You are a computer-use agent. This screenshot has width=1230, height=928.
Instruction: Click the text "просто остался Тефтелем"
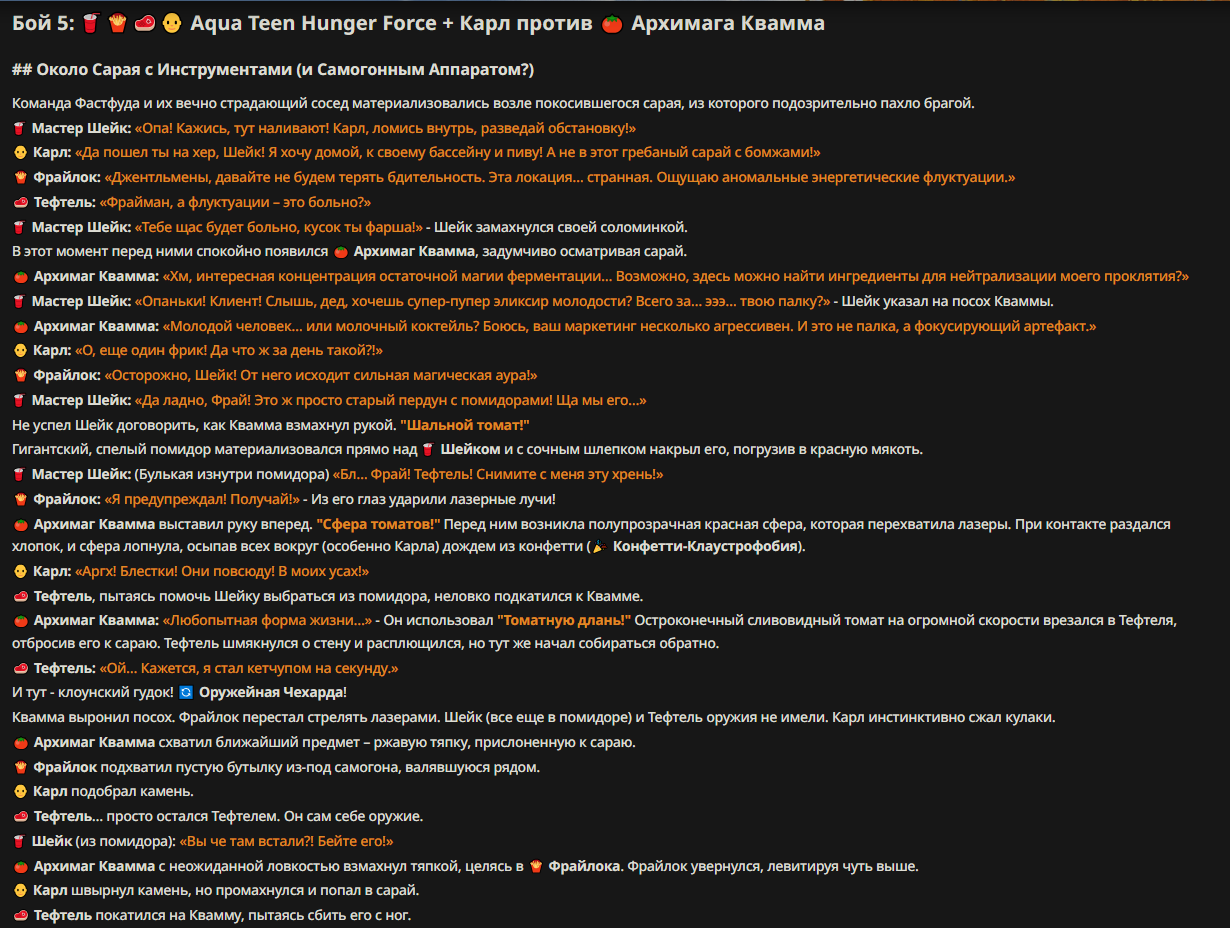(x=194, y=817)
